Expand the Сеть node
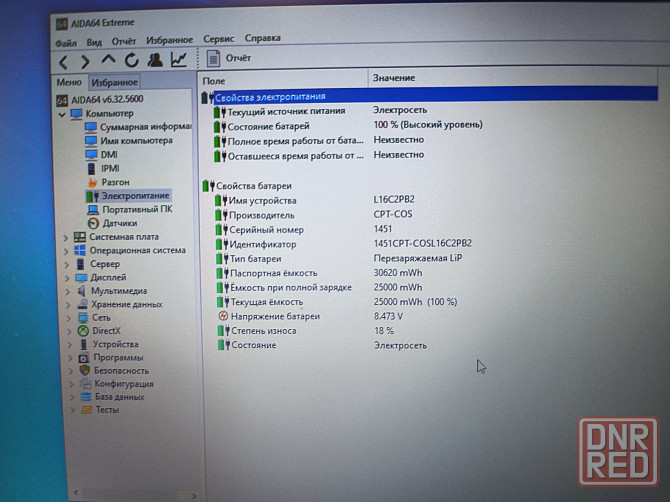The height and width of the screenshot is (502, 670). click(x=69, y=319)
